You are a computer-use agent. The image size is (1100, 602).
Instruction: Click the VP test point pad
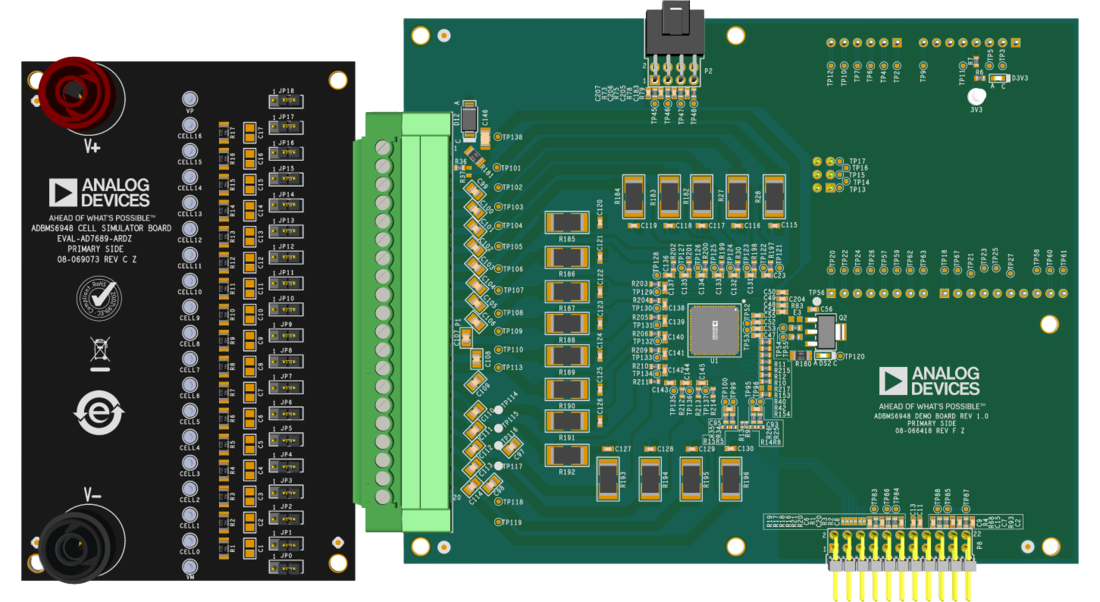pyautogui.click(x=189, y=99)
